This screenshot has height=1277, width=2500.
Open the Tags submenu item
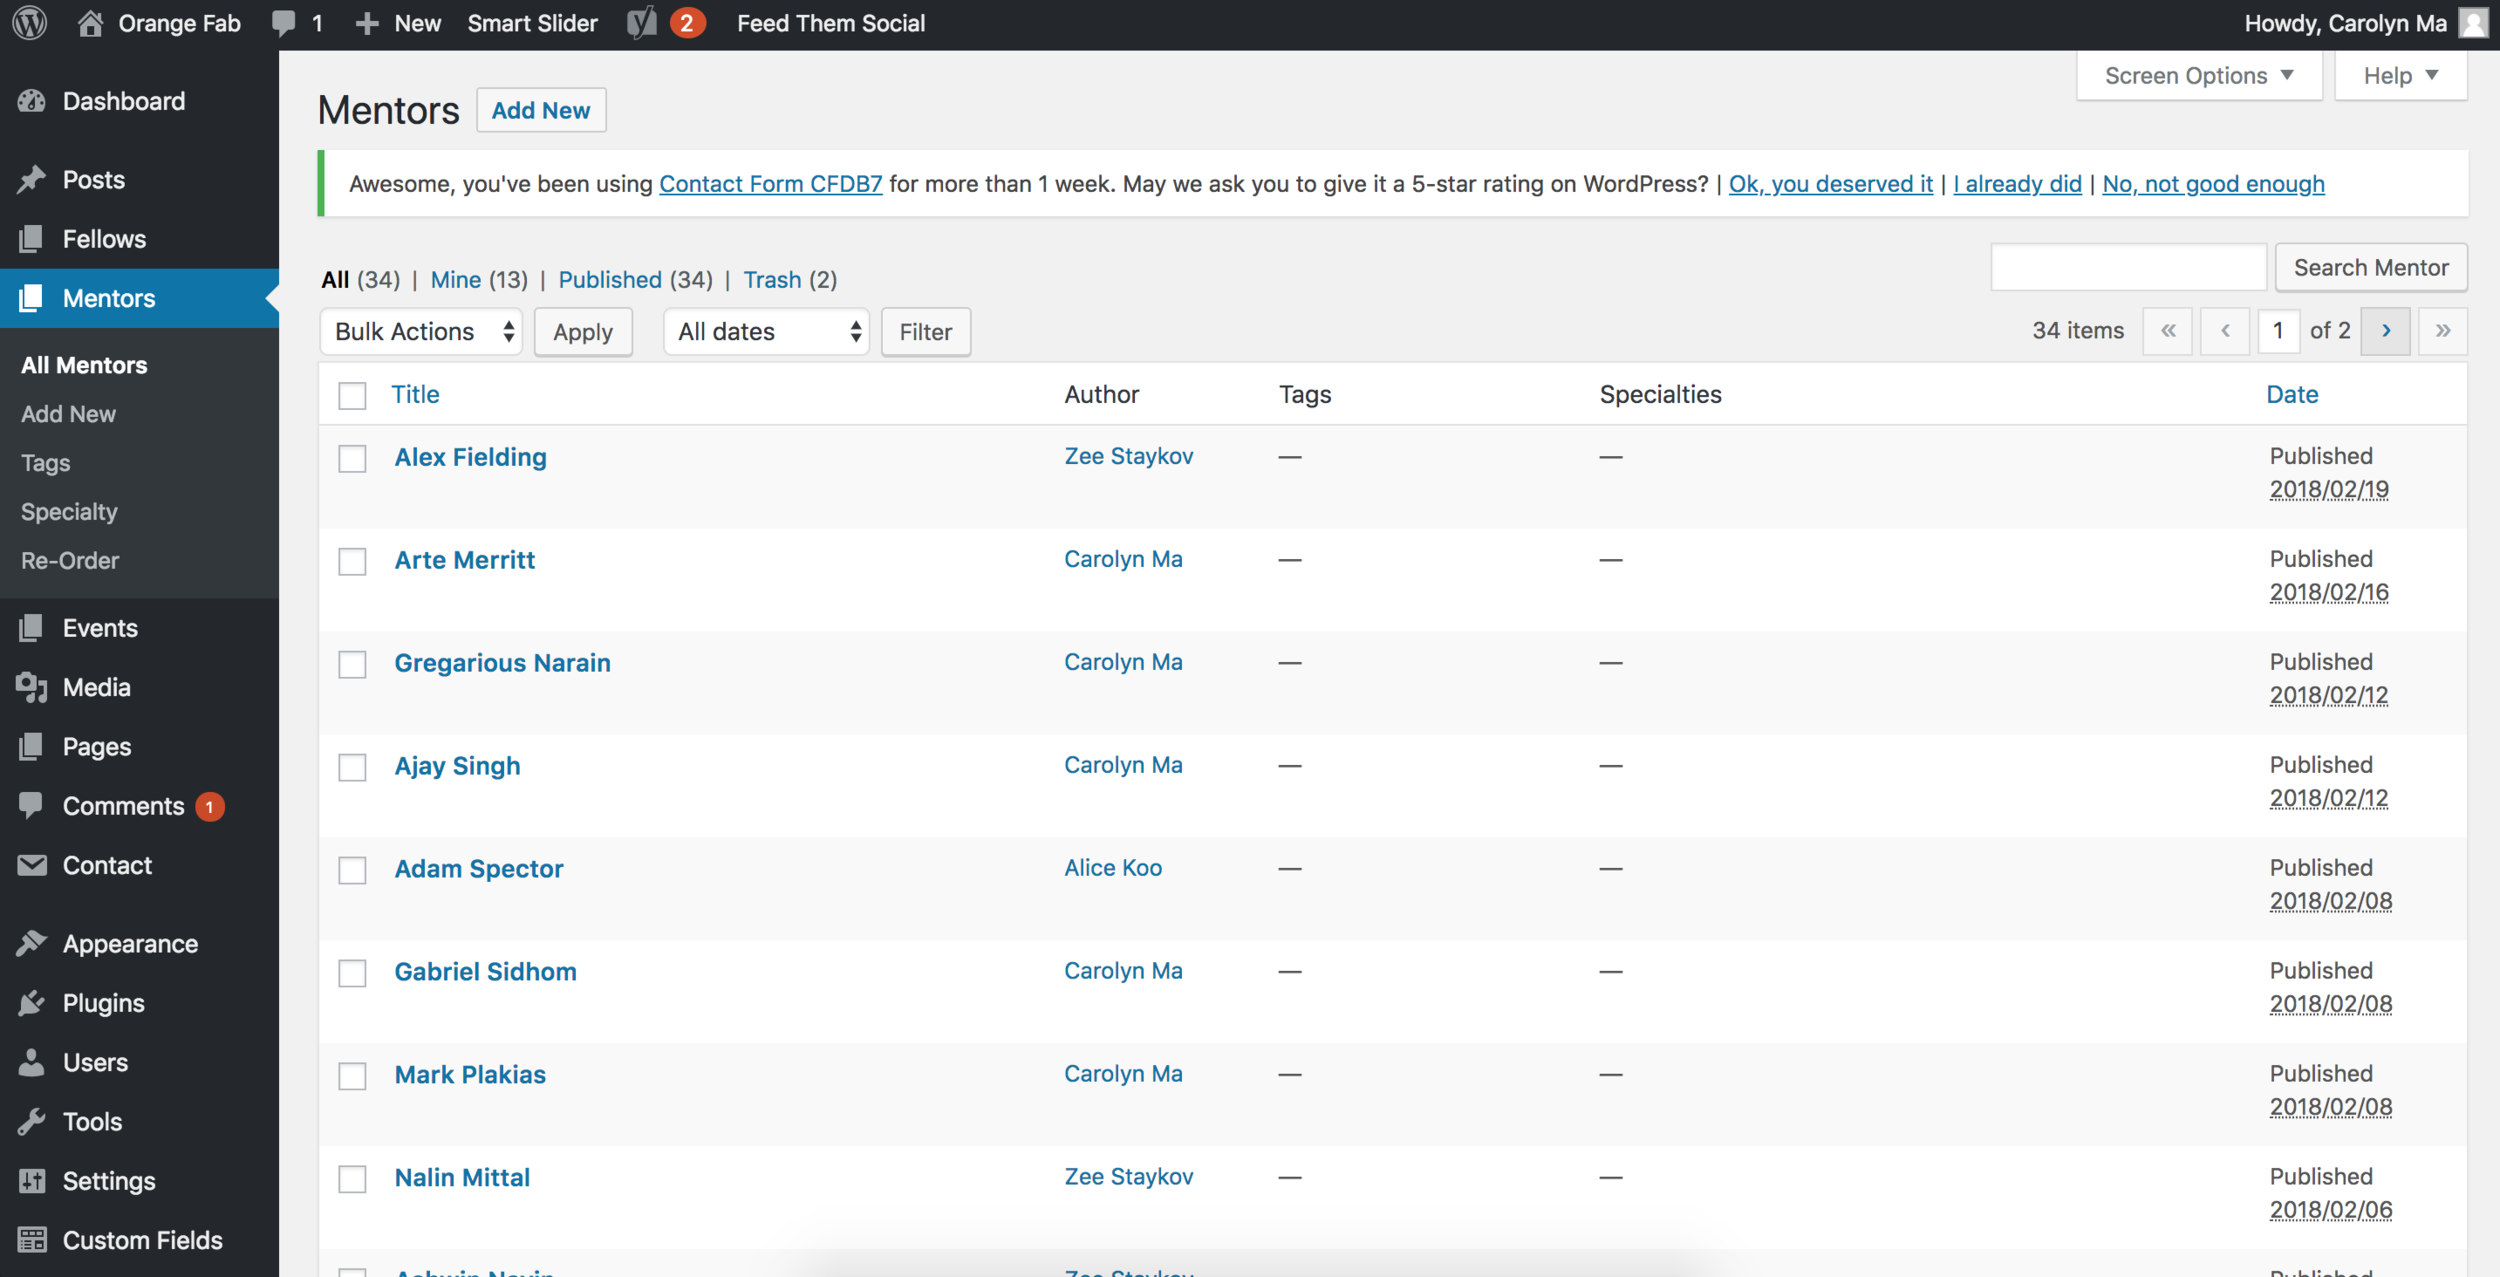(45, 463)
